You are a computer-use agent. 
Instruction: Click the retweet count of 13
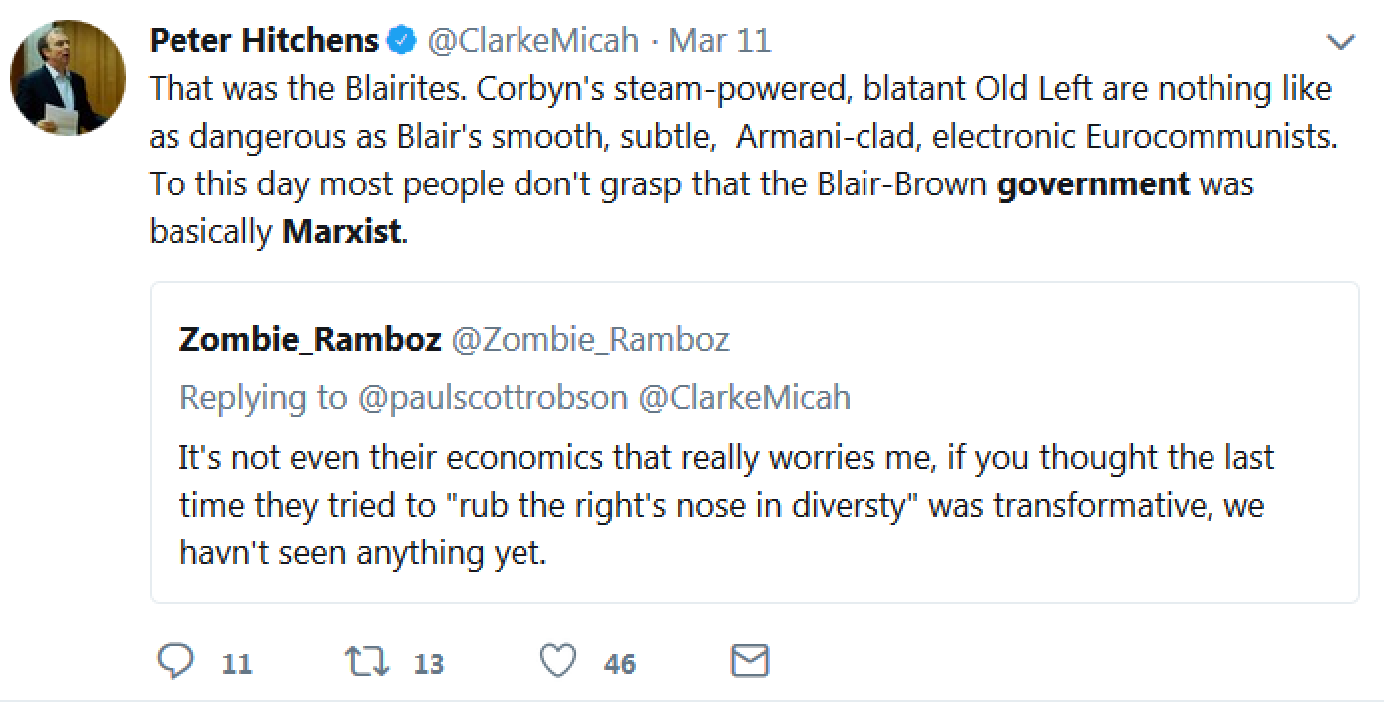[x=429, y=664]
